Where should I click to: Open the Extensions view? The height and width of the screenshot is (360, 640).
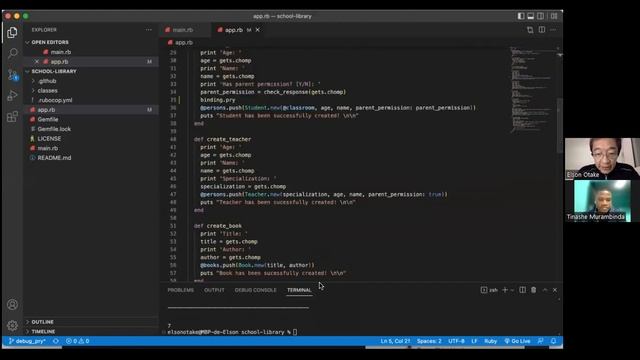[x=12, y=117]
